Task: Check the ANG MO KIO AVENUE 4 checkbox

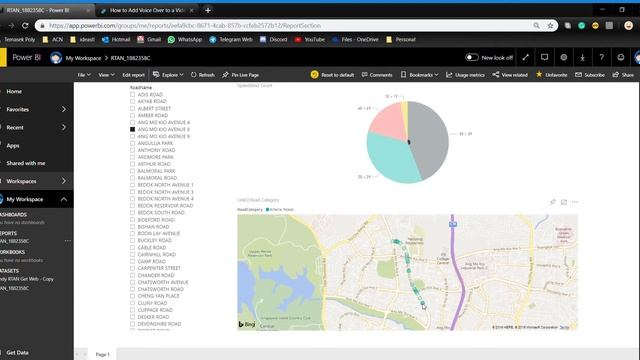Action: [132, 122]
